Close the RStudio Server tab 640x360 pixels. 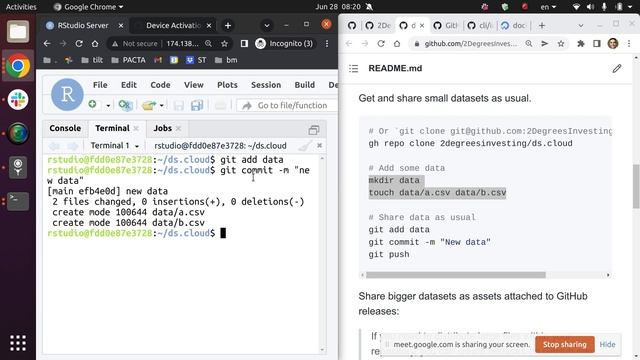pyautogui.click(x=121, y=25)
